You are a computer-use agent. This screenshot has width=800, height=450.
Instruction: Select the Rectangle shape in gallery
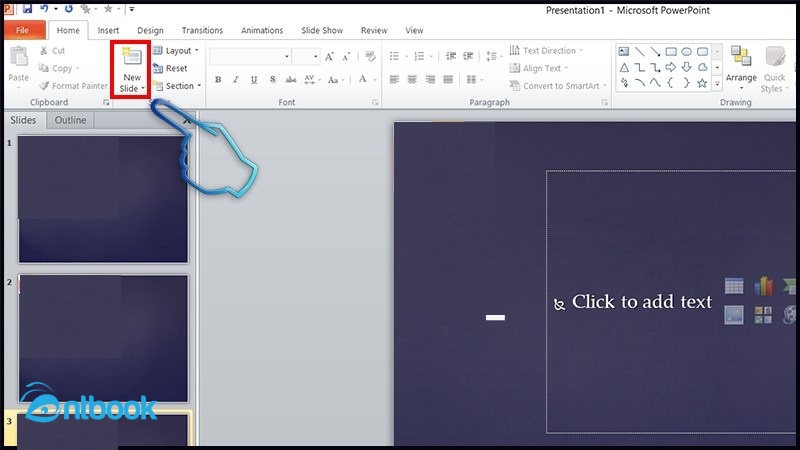[x=671, y=52]
